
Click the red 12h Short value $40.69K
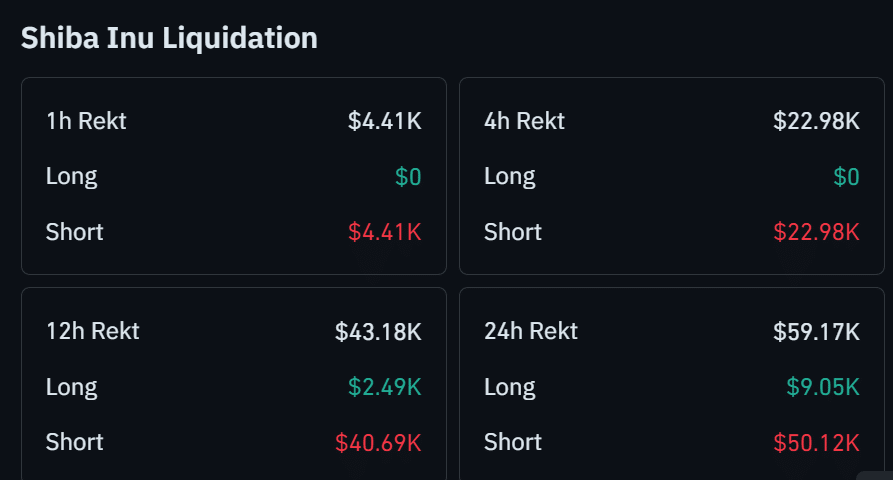tap(378, 442)
